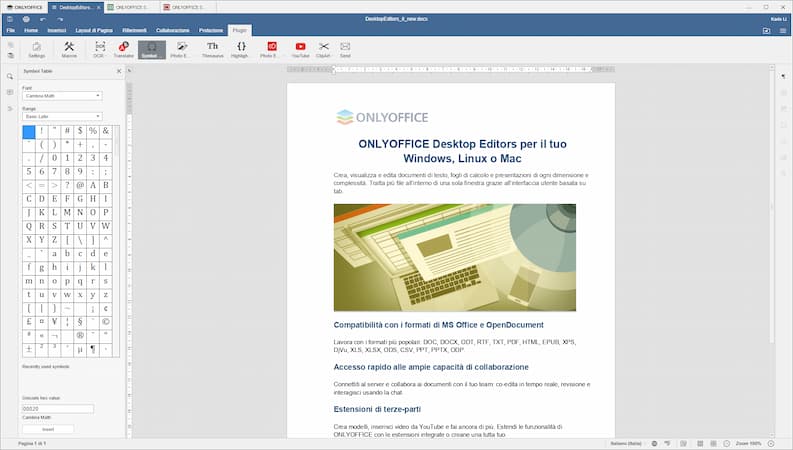Select the Plugin tab

click(x=240, y=30)
